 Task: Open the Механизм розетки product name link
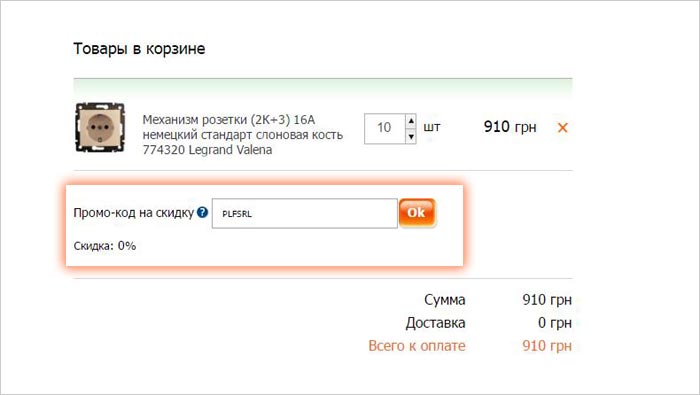242,134
